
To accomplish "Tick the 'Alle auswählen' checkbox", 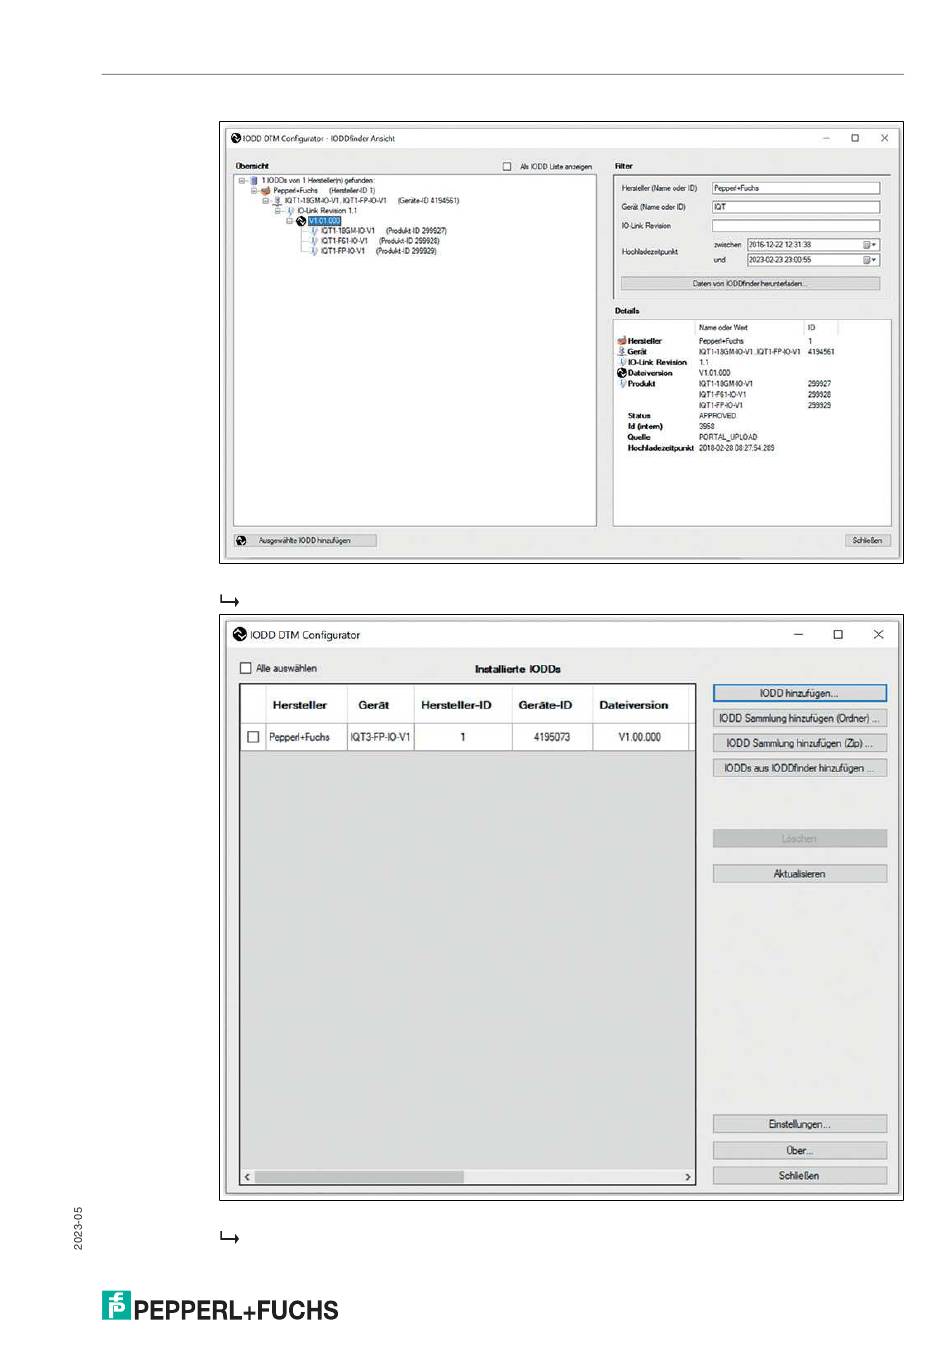I will (x=246, y=668).
